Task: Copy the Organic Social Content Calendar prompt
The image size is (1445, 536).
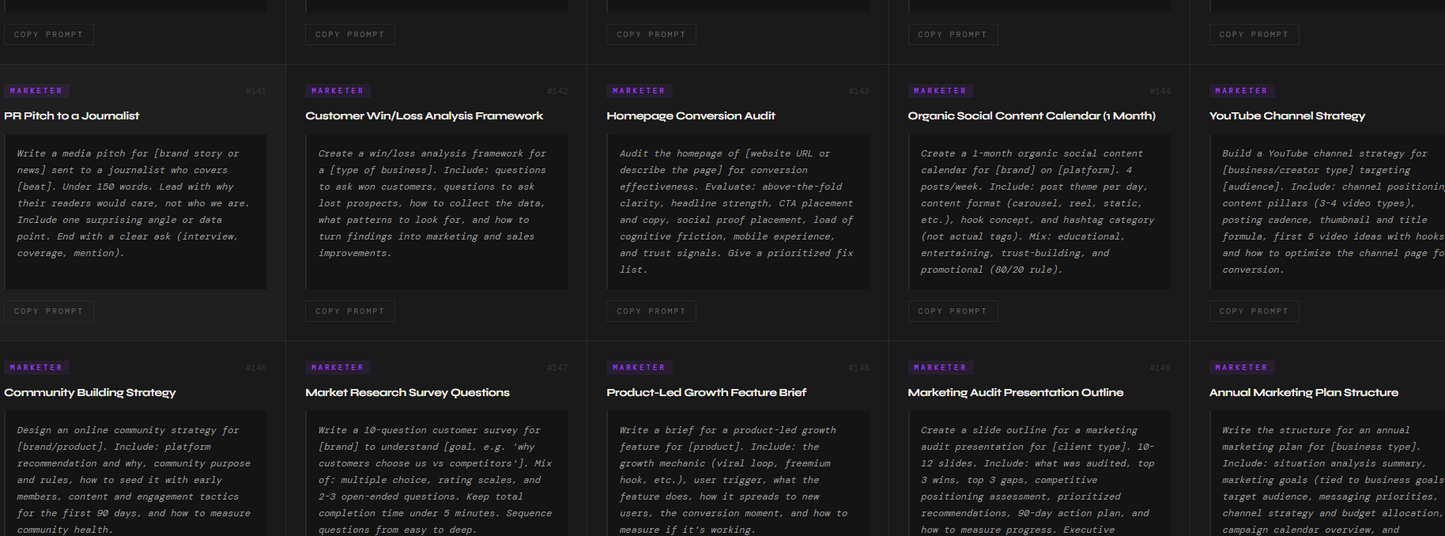Action: pos(953,311)
